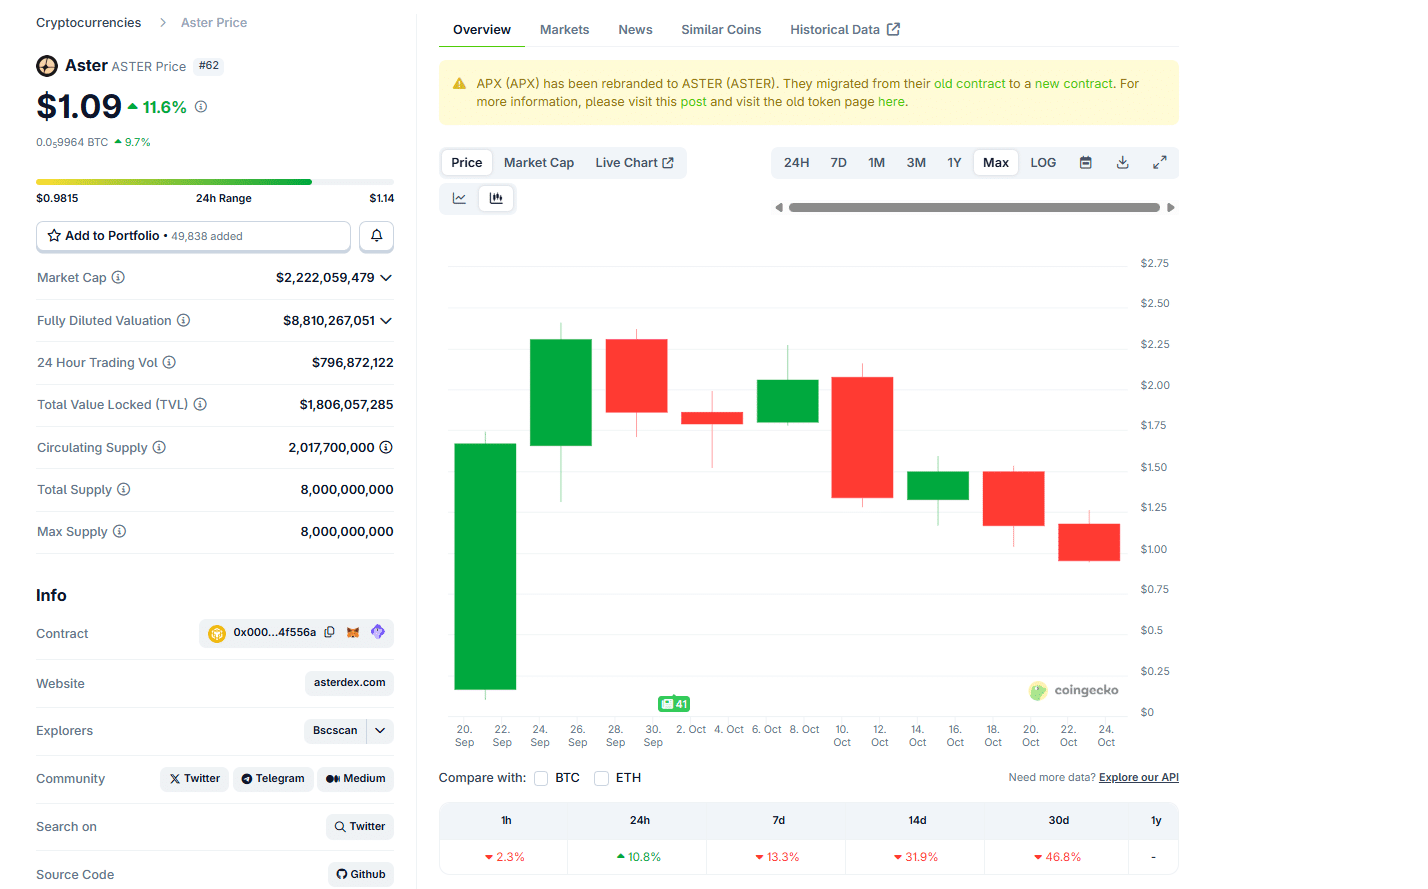
Task: Click Add to Portfolio button
Action: tap(194, 236)
